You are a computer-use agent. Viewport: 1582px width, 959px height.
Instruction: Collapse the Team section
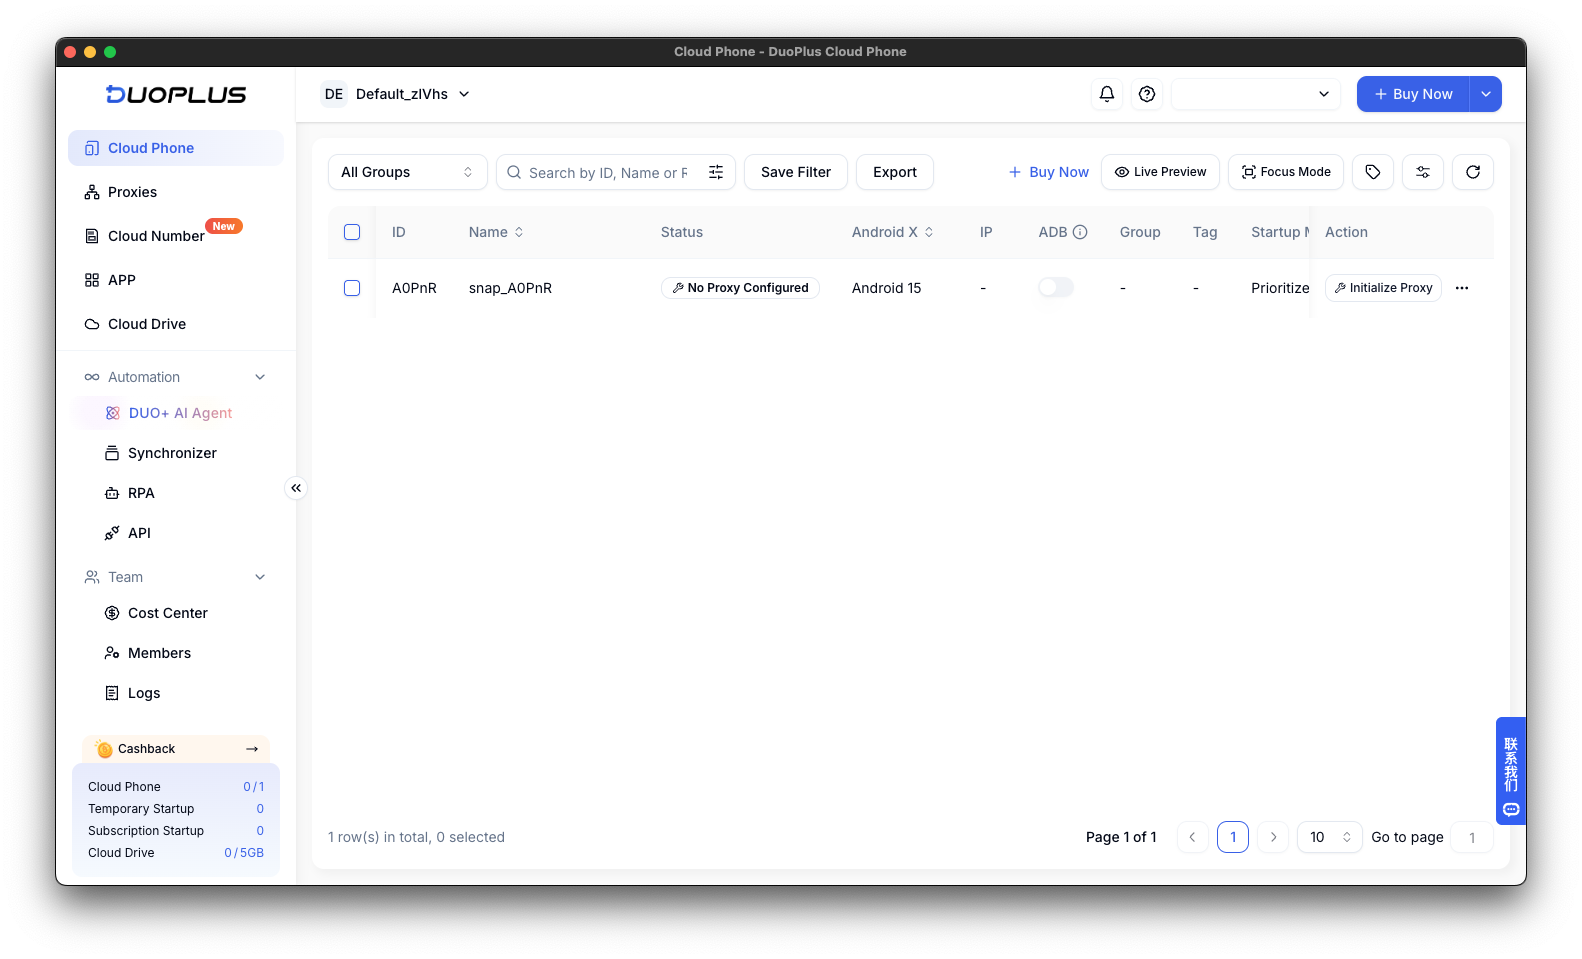(260, 577)
